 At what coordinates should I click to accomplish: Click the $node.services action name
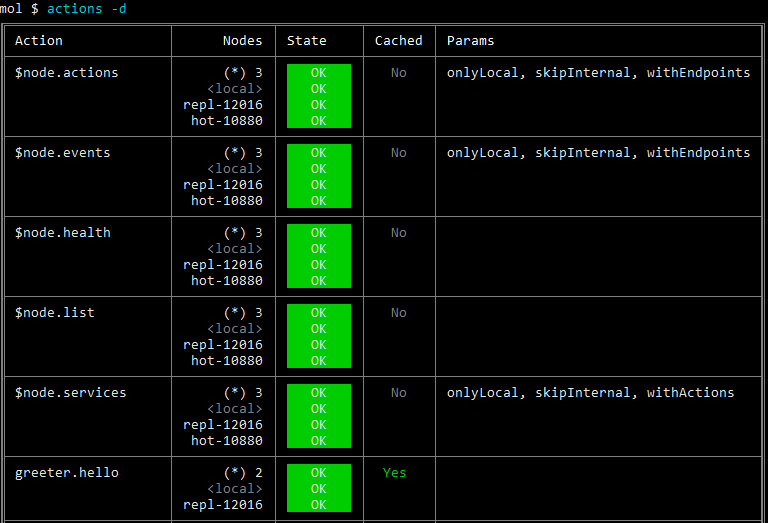pyautogui.click(x=70, y=393)
